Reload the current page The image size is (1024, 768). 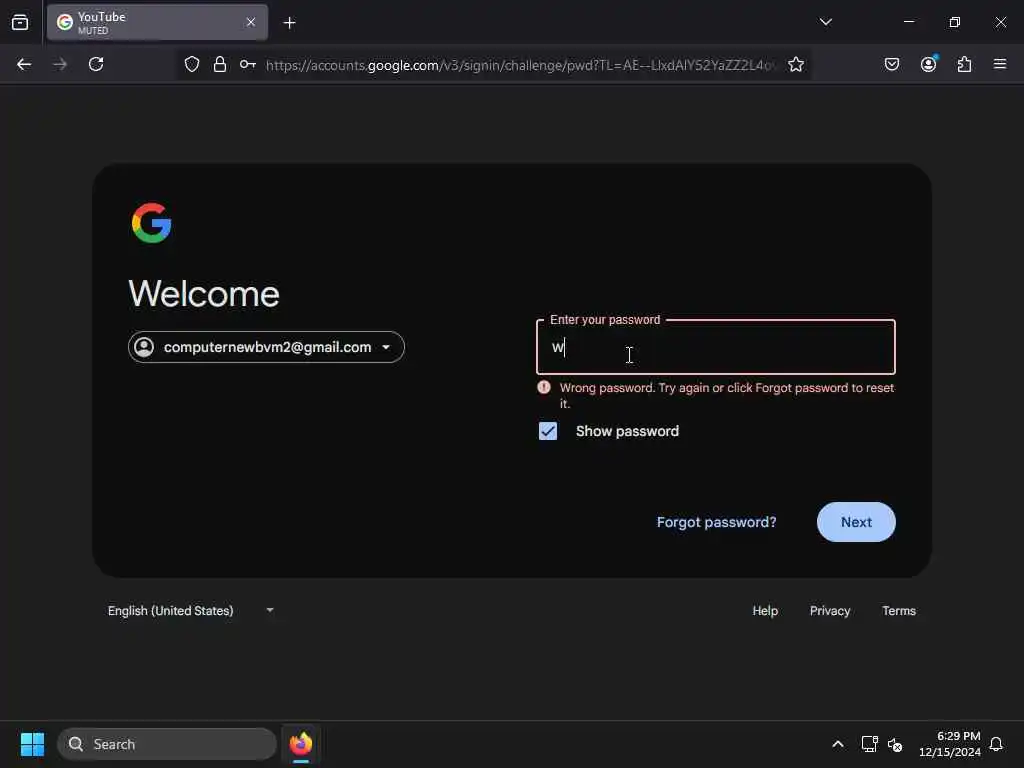tap(96, 64)
